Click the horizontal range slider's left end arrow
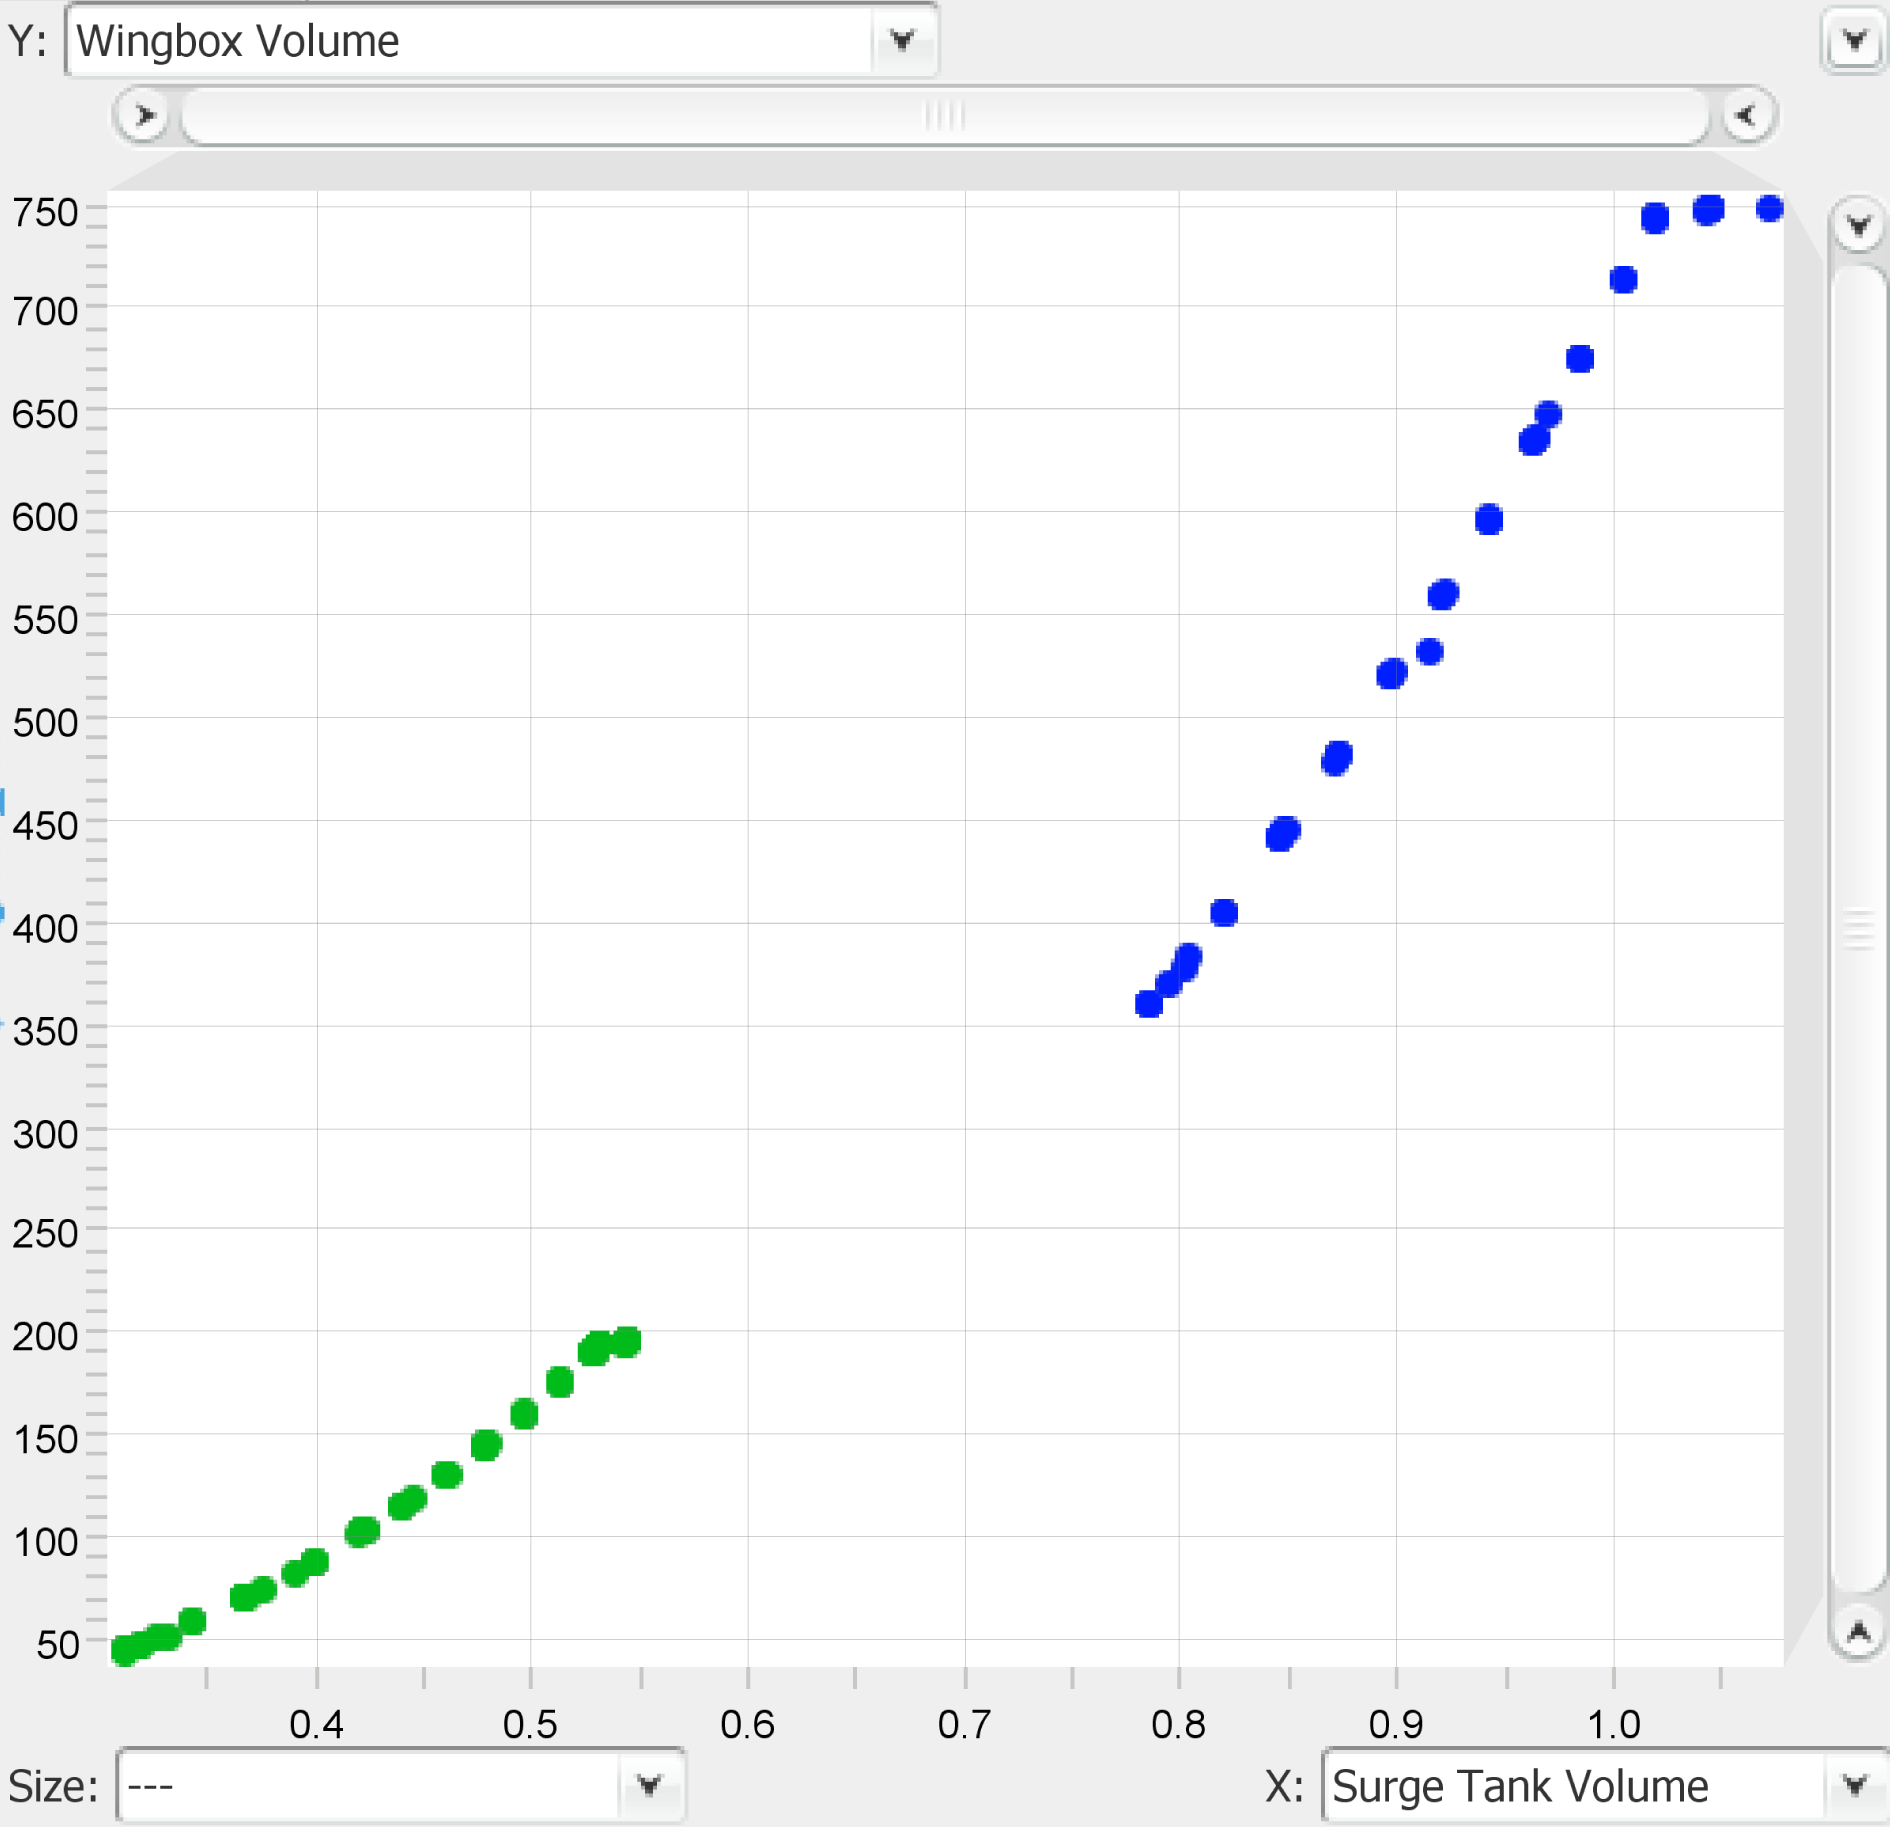Screen dimensions: 1890x1827 (x=144, y=116)
